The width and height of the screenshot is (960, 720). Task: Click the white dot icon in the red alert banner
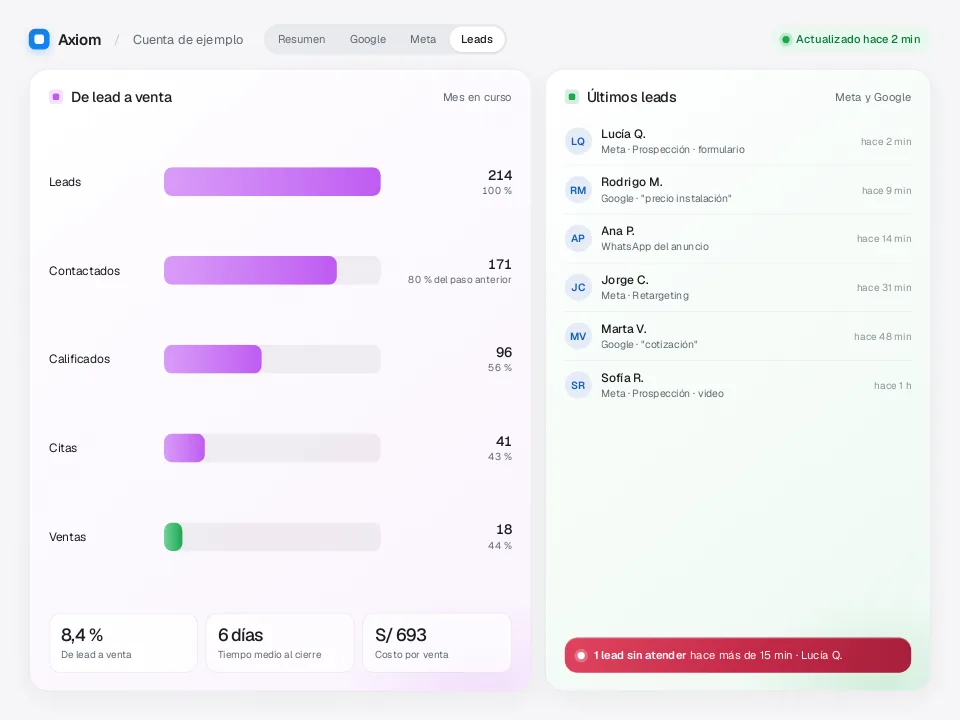581,655
